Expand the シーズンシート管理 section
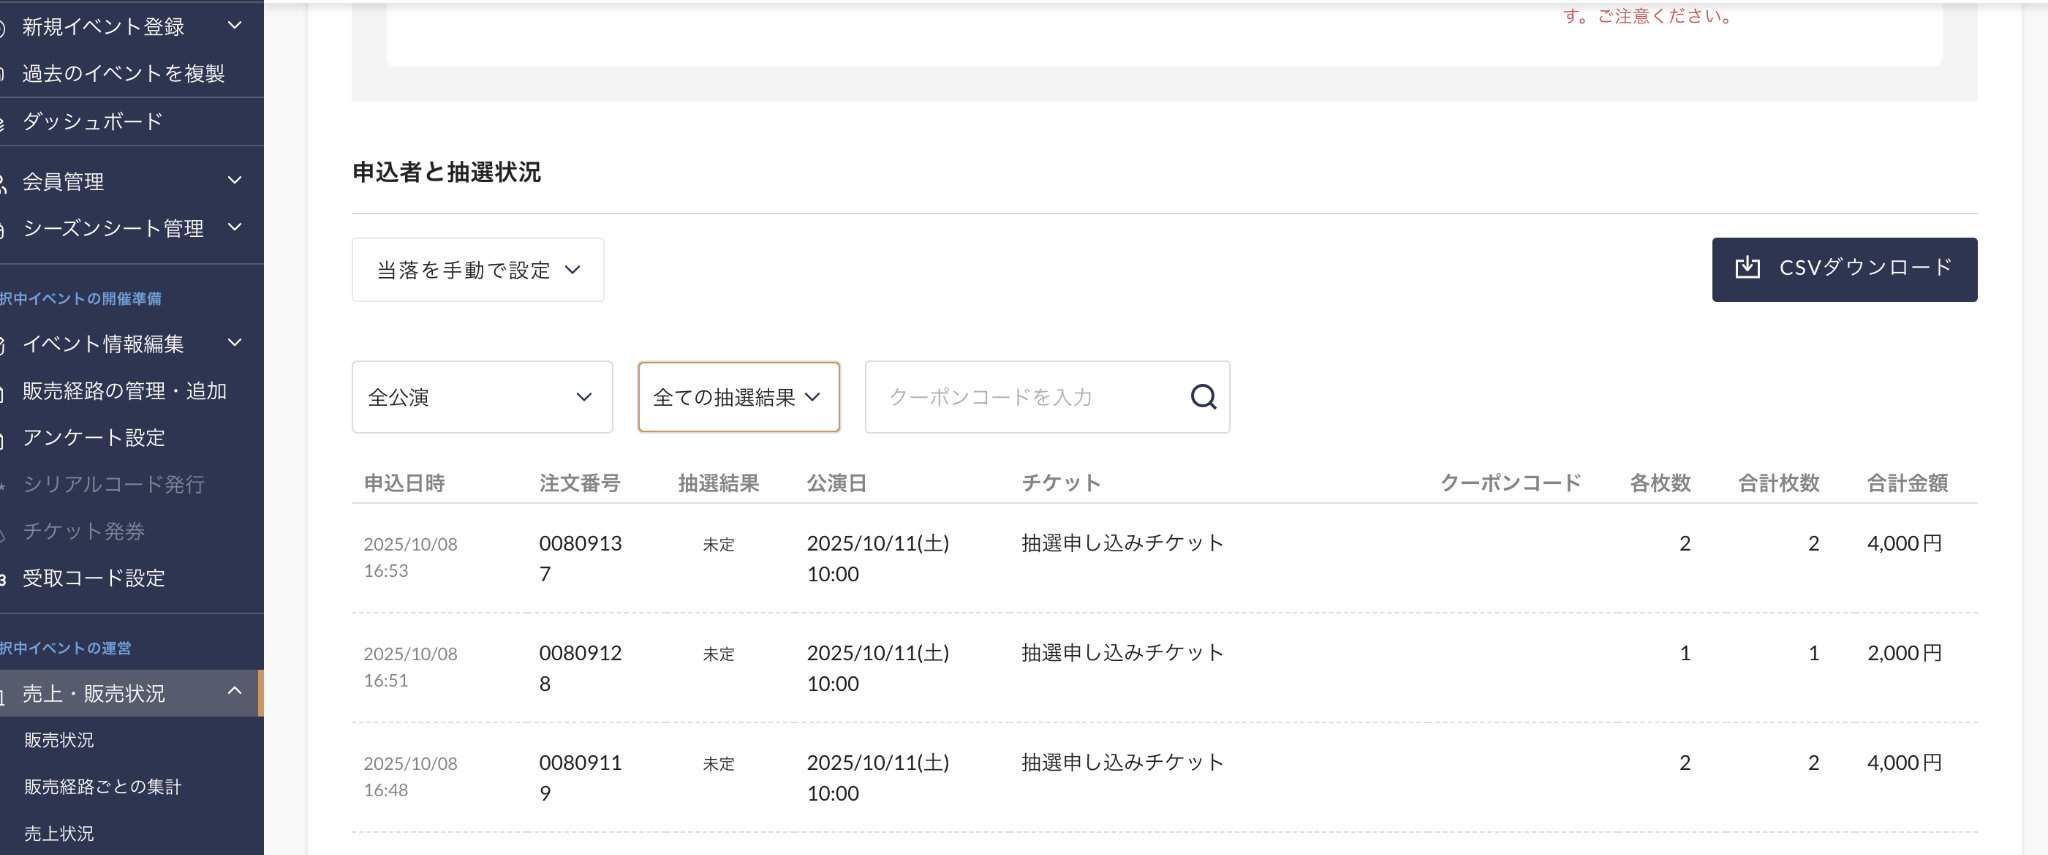The width and height of the screenshot is (2048, 855). pyautogui.click(x=235, y=227)
